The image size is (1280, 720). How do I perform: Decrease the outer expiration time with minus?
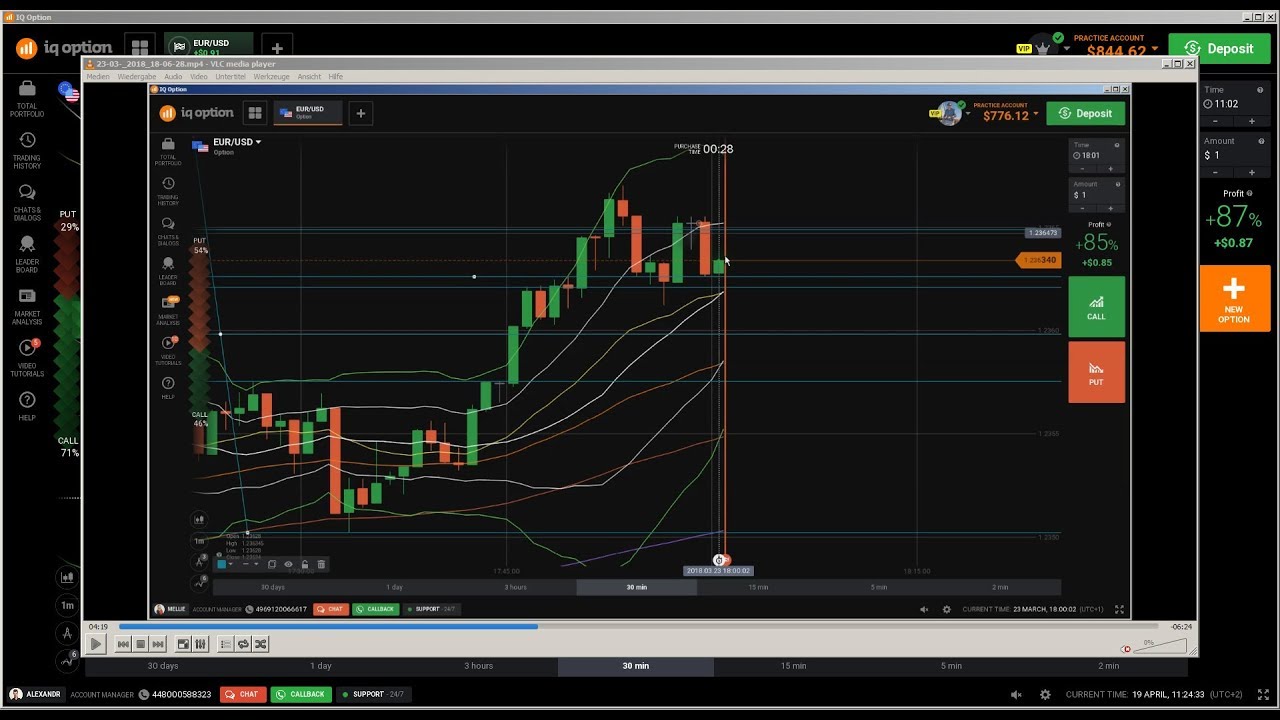pyautogui.click(x=1216, y=121)
